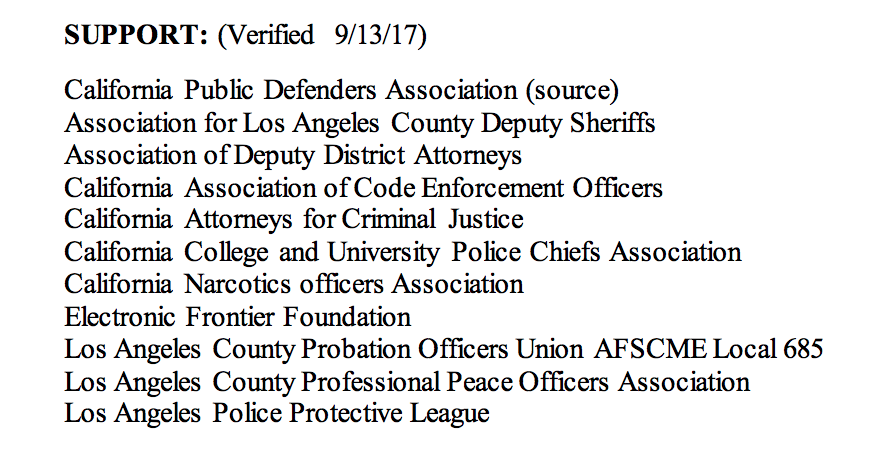Click Association of Deputy District Attorneys line
Viewport: 873px width, 449px height.
pyautogui.click(x=293, y=156)
